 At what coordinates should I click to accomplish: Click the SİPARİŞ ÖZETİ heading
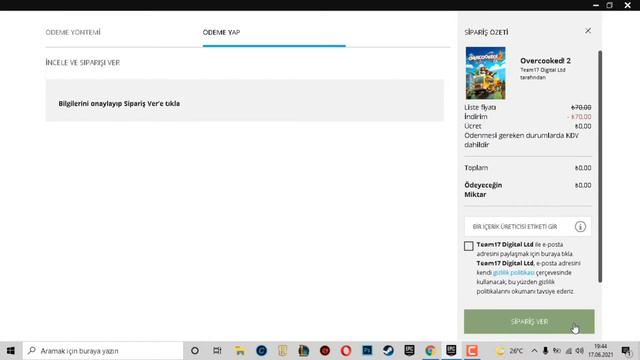point(486,32)
